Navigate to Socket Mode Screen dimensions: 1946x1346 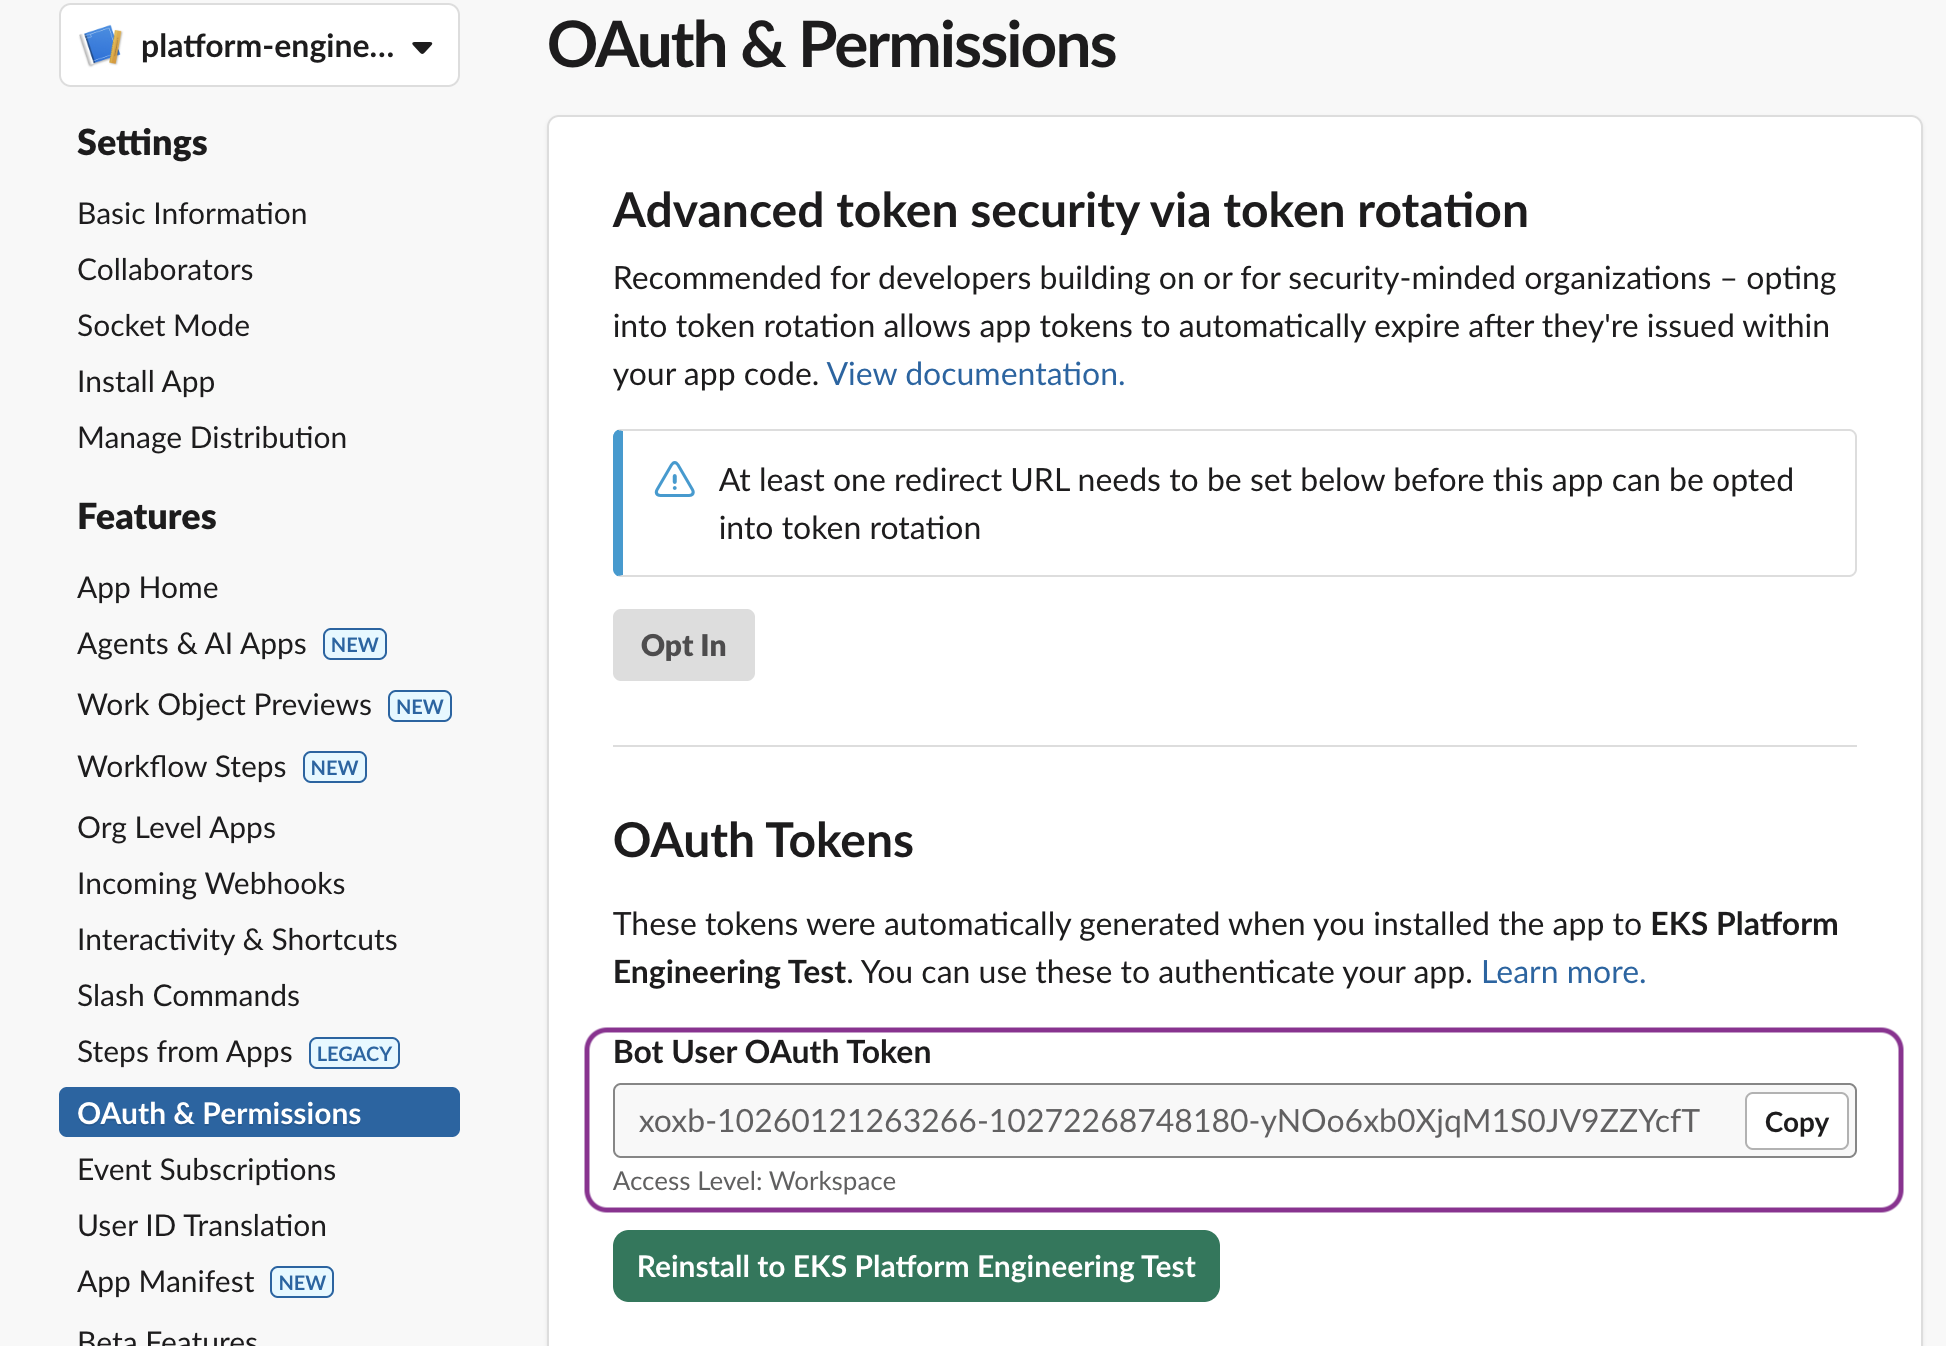coord(163,325)
